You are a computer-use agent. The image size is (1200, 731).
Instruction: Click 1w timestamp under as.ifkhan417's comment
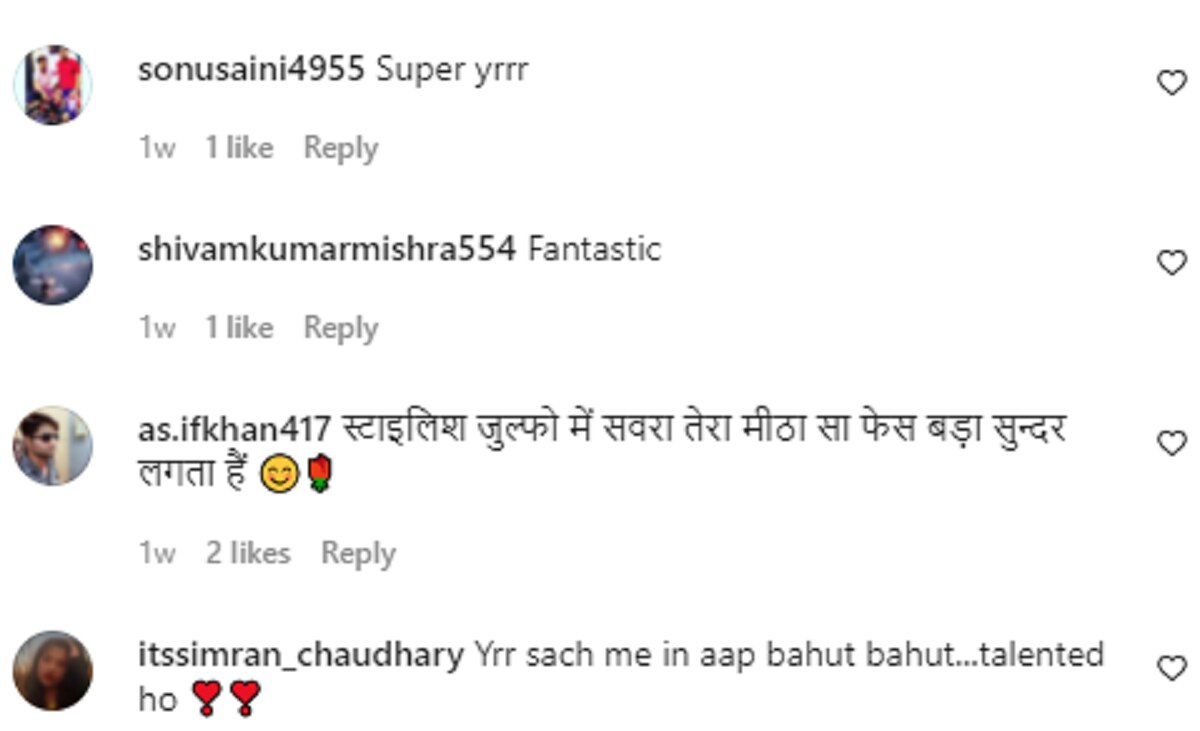(157, 553)
